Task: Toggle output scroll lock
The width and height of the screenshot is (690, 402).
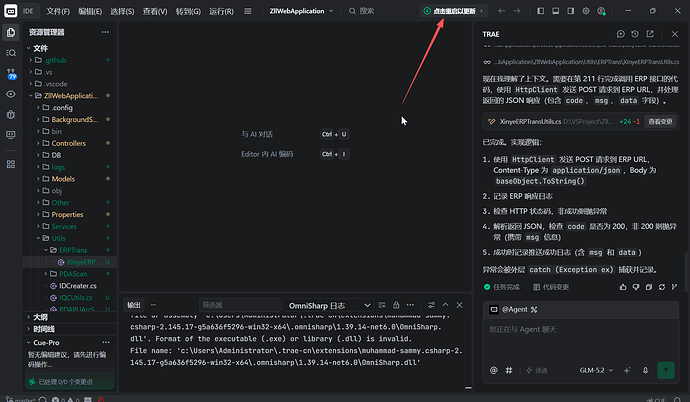Action: pyautogui.click(x=396, y=305)
